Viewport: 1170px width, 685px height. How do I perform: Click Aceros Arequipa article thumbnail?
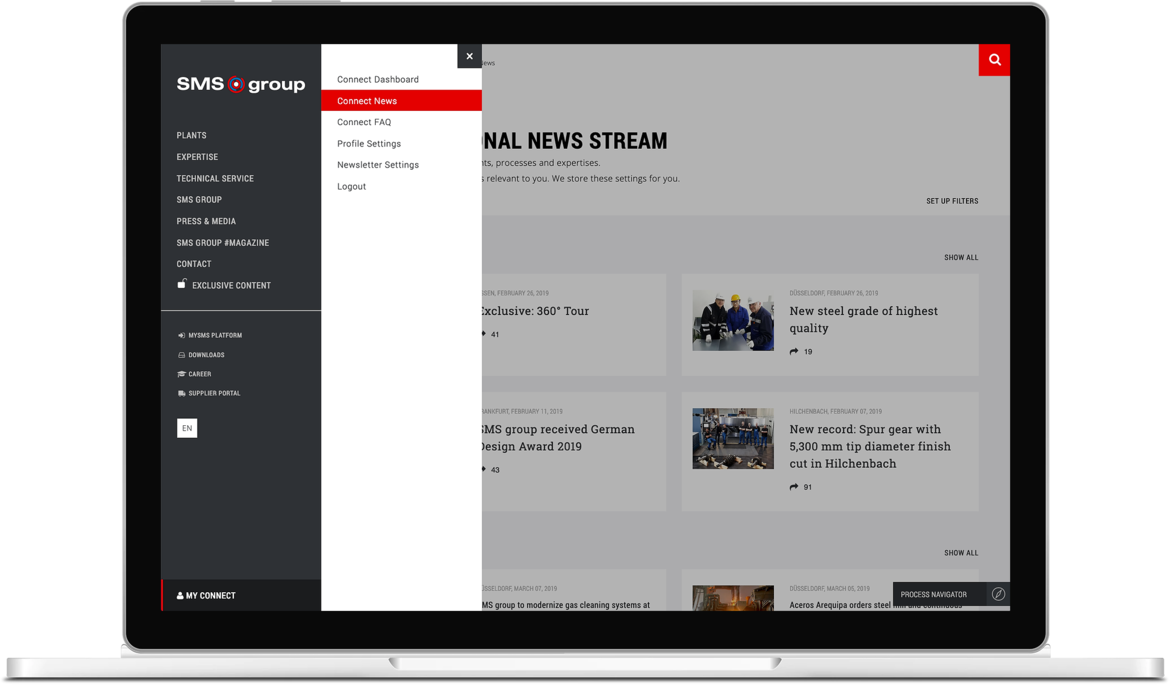733,598
